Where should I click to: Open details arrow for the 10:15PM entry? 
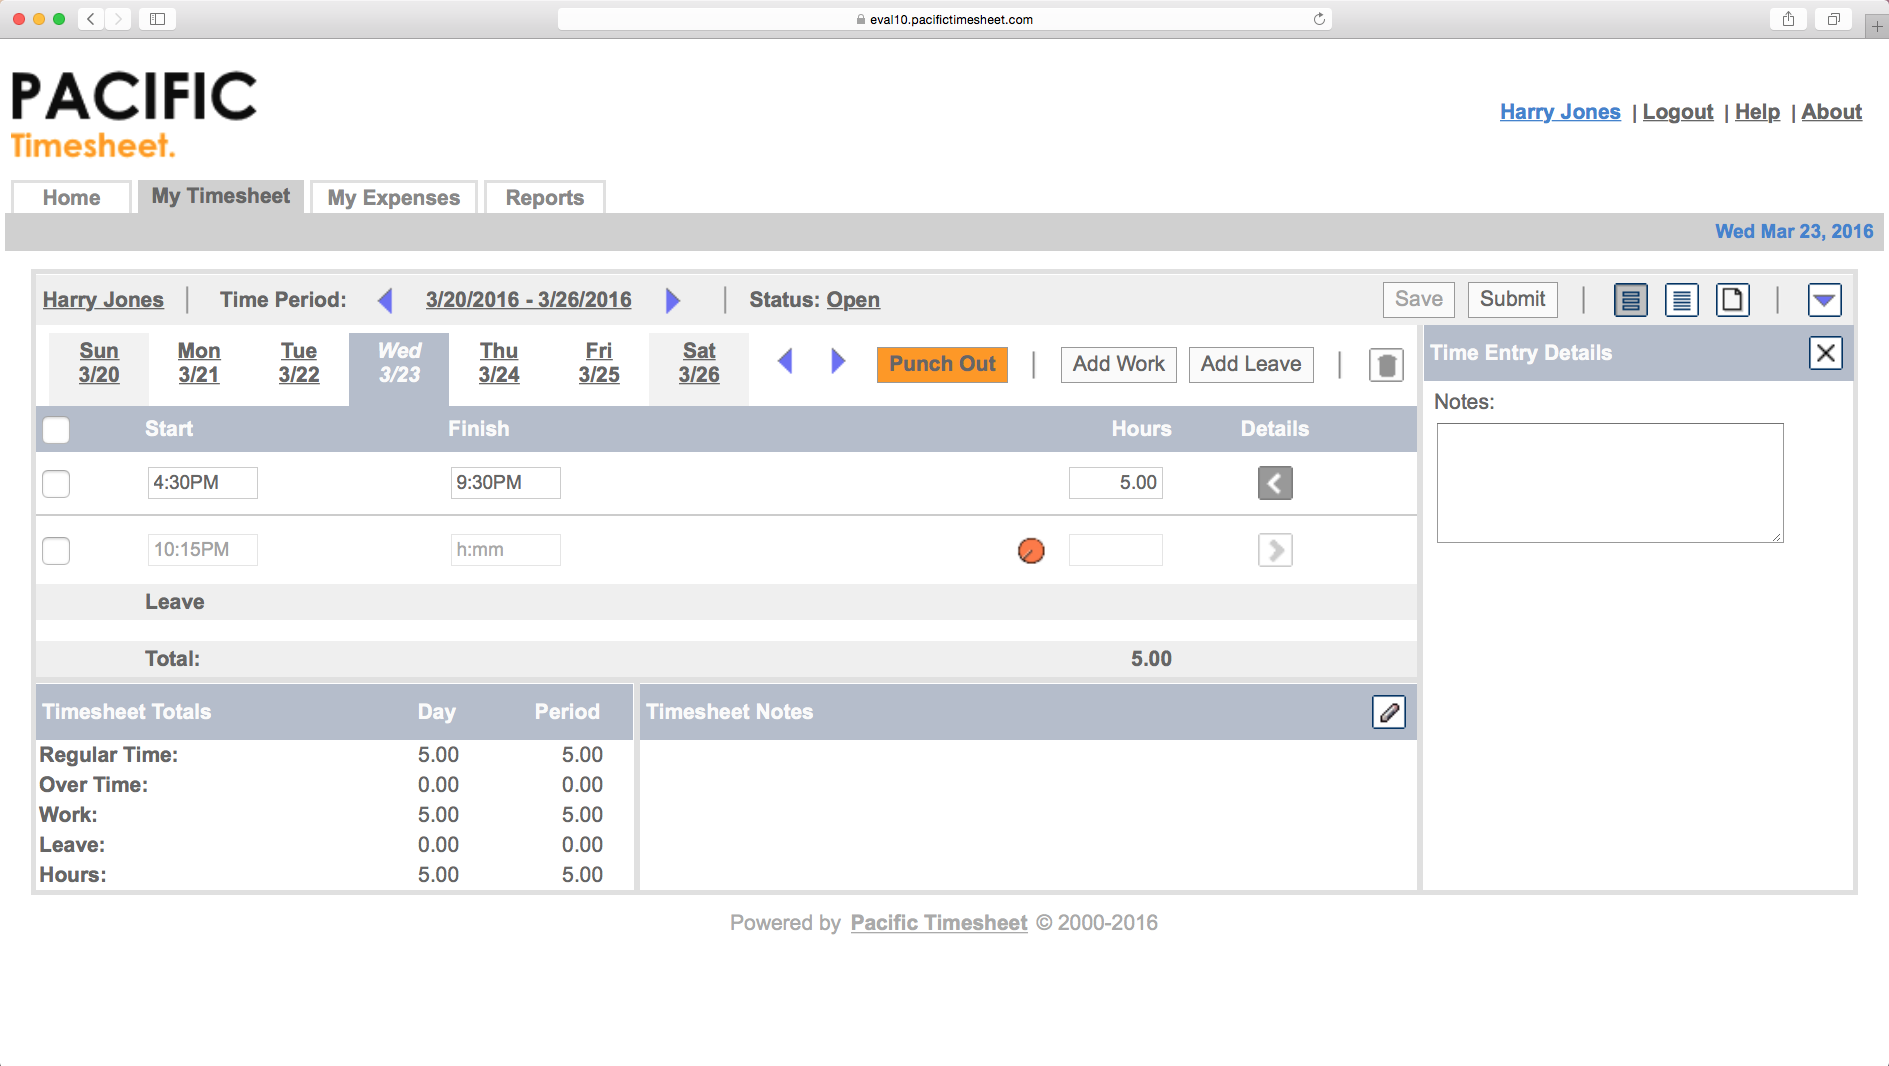tap(1274, 549)
